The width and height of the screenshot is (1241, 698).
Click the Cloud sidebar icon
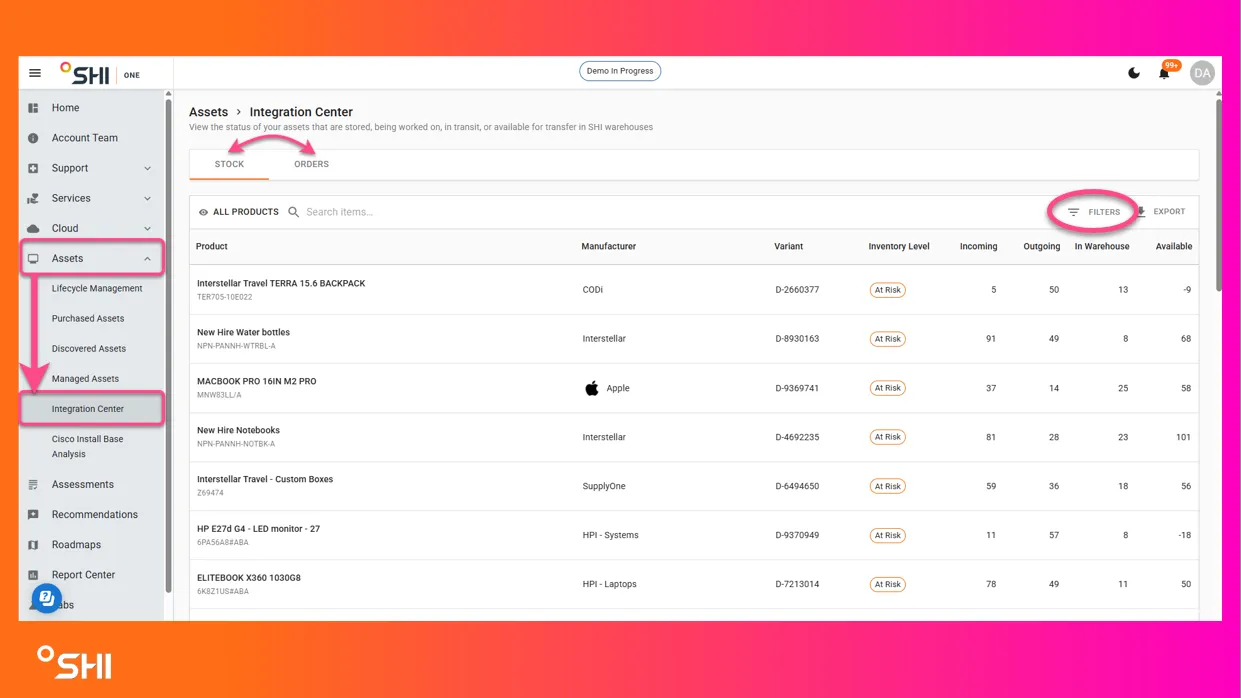[x=33, y=228]
